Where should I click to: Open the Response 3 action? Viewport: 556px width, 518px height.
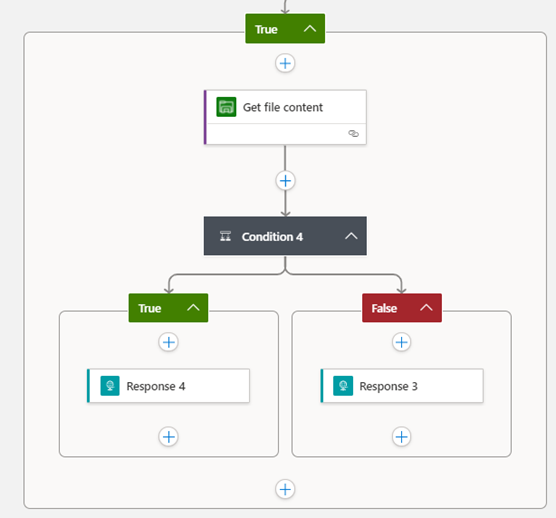tap(402, 386)
